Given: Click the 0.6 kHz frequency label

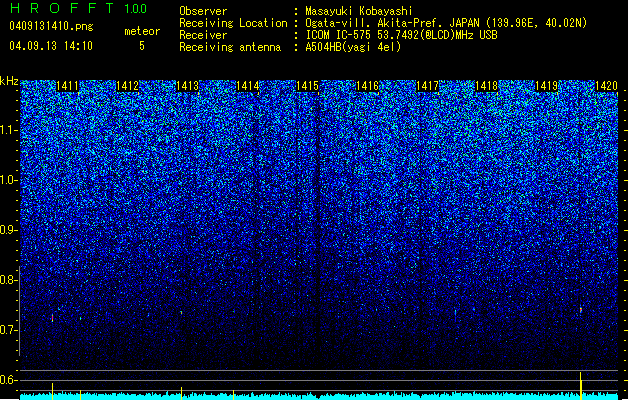Looking at the screenshot, I should [8, 380].
